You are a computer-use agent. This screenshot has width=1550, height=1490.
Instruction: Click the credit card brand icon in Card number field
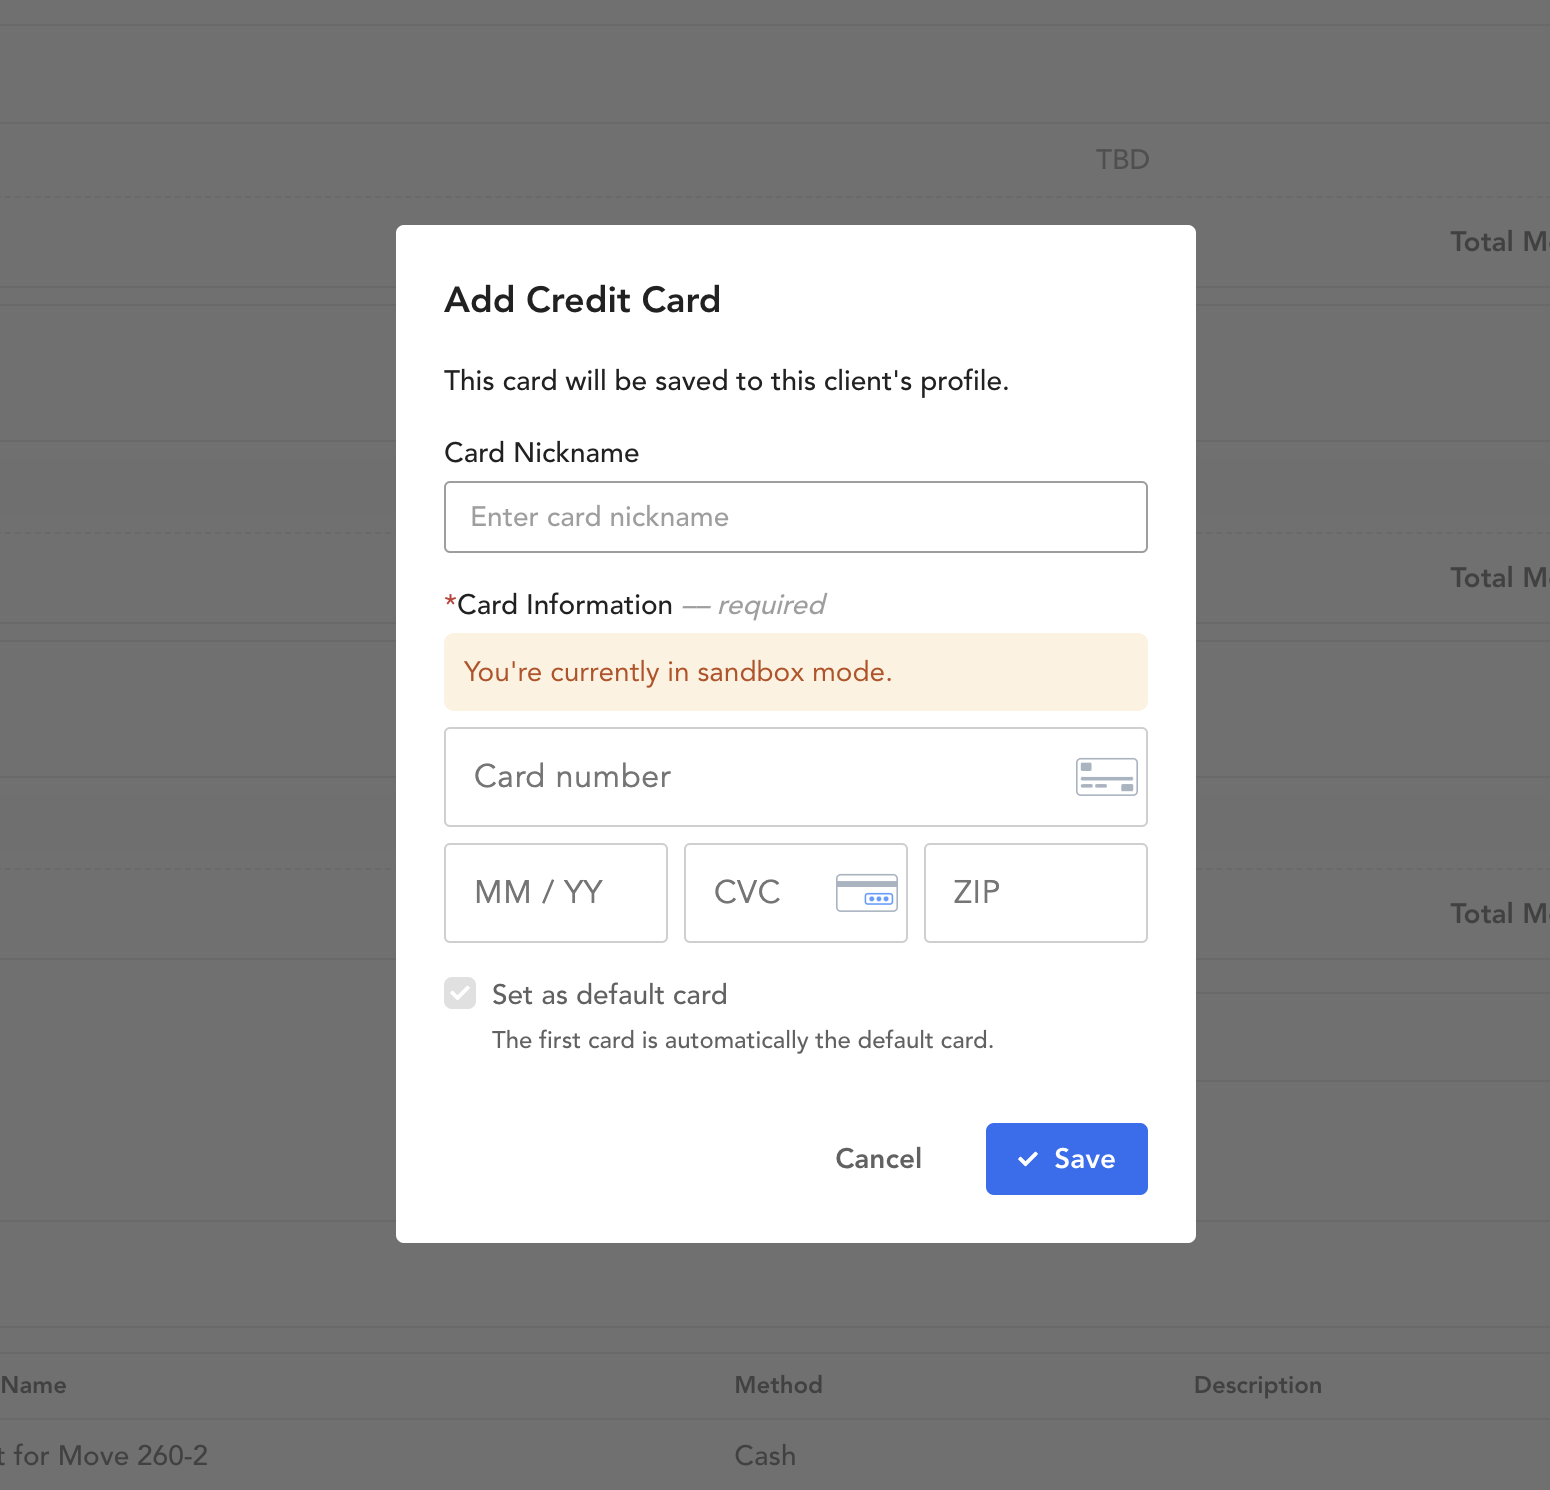(1106, 777)
